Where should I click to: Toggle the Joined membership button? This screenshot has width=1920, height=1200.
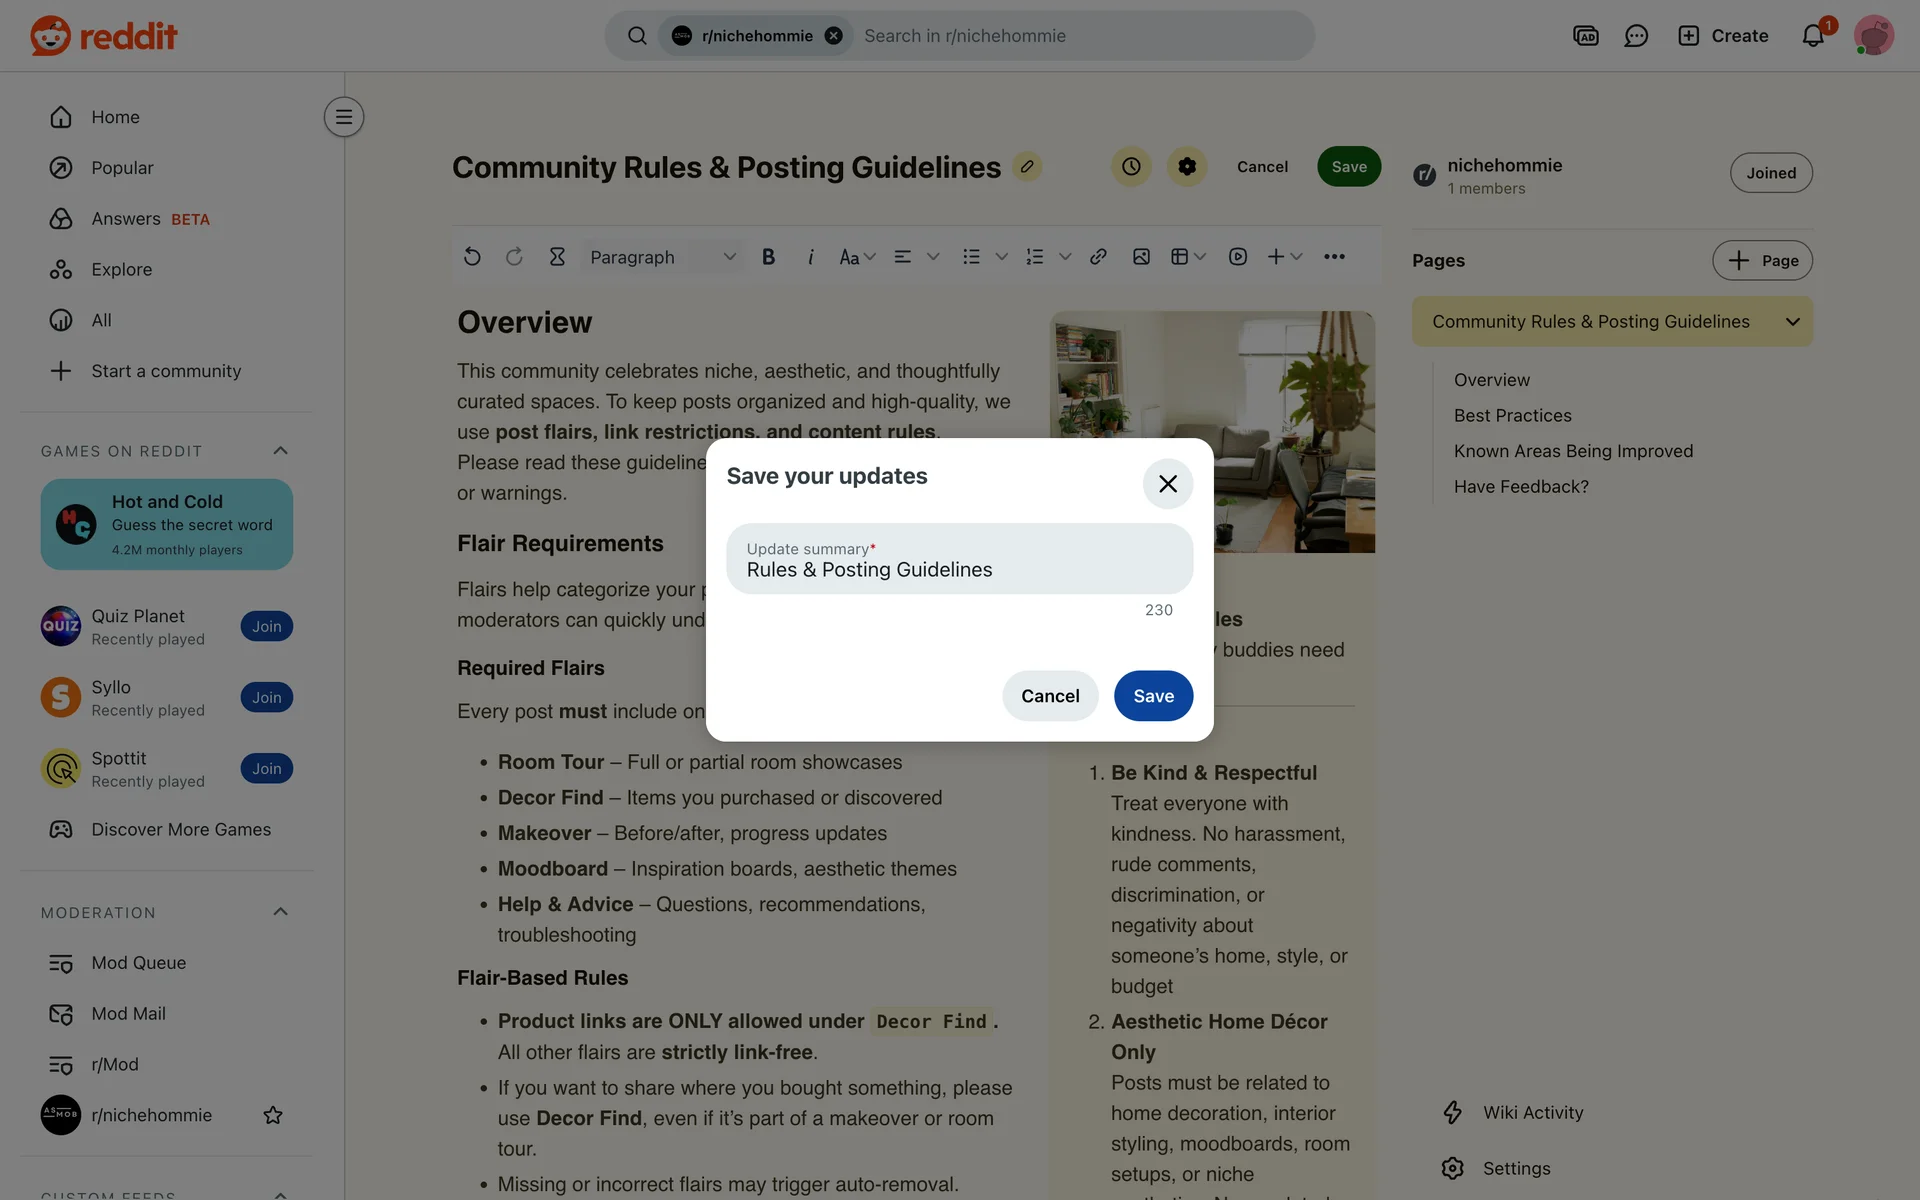pos(1770,173)
